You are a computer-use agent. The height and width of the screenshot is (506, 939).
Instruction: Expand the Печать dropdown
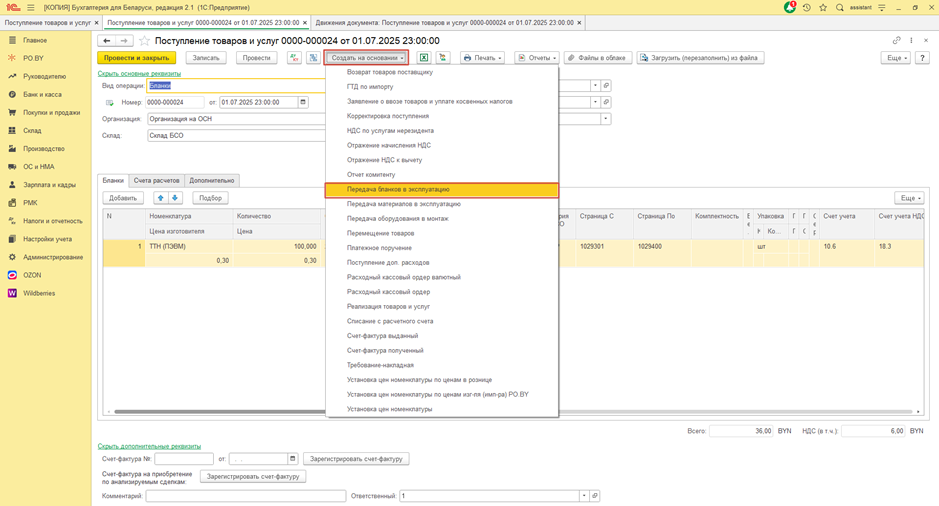click(482, 58)
